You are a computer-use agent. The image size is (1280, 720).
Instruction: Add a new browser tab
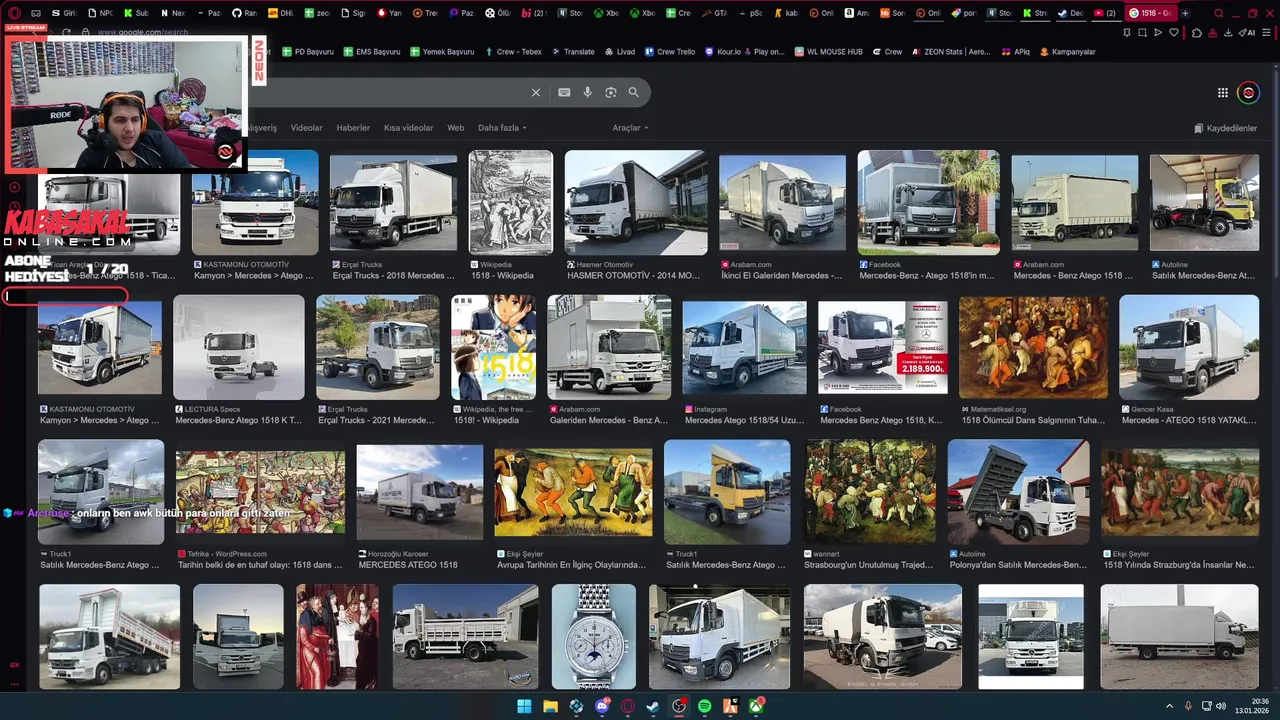(1185, 13)
